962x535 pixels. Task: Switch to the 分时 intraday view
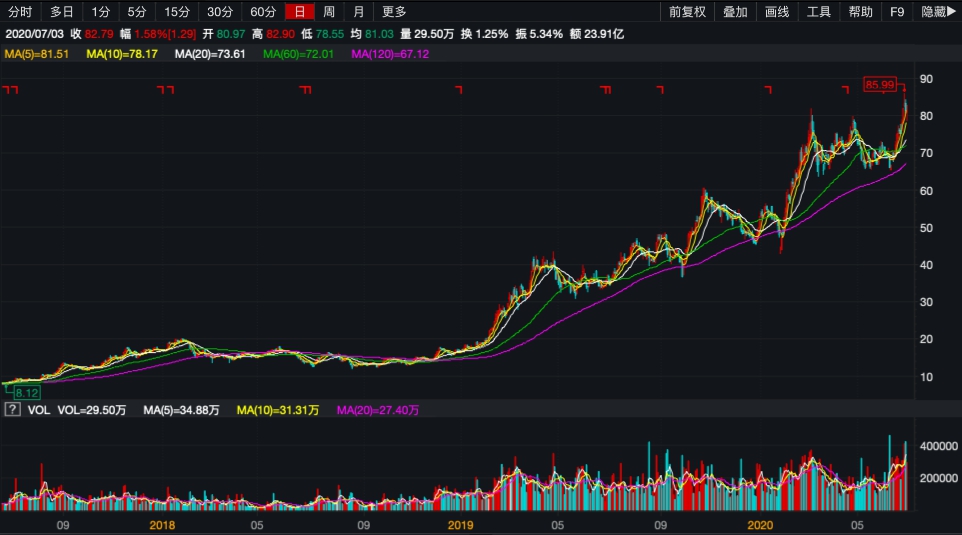coord(20,12)
